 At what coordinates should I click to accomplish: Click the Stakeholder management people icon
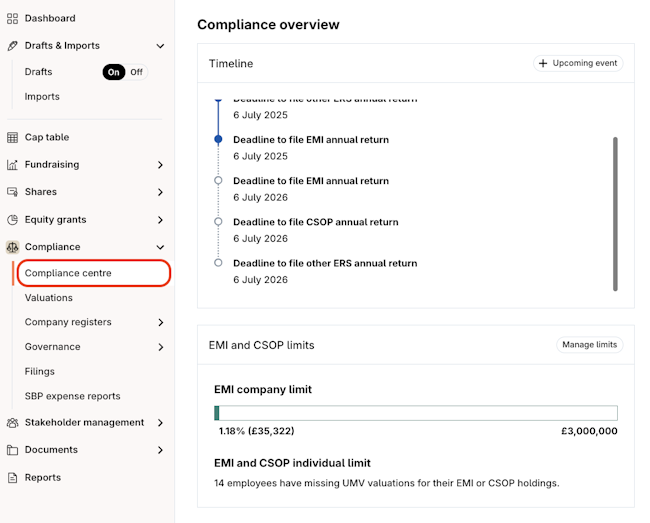point(13,422)
